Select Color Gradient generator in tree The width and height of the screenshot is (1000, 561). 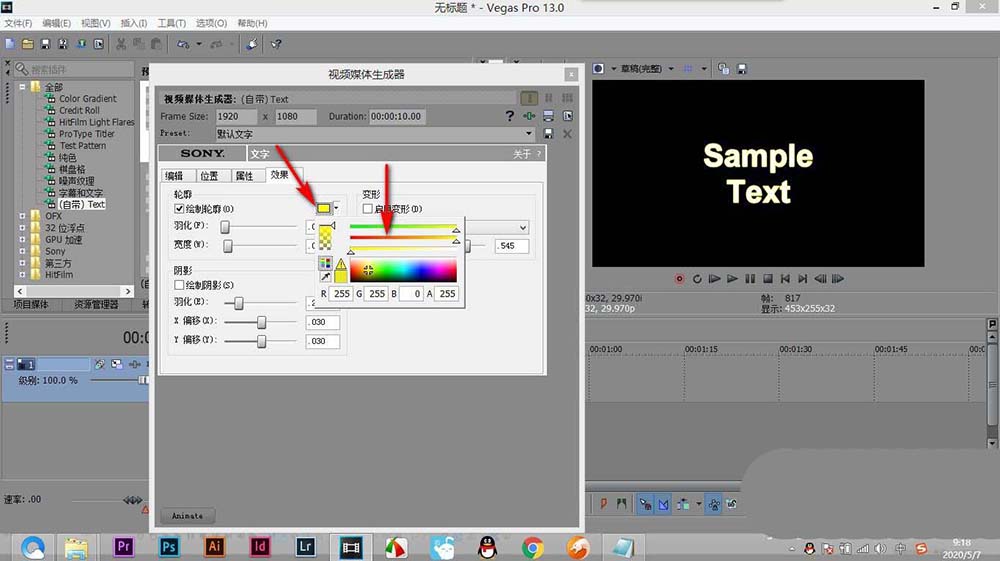(x=87, y=99)
